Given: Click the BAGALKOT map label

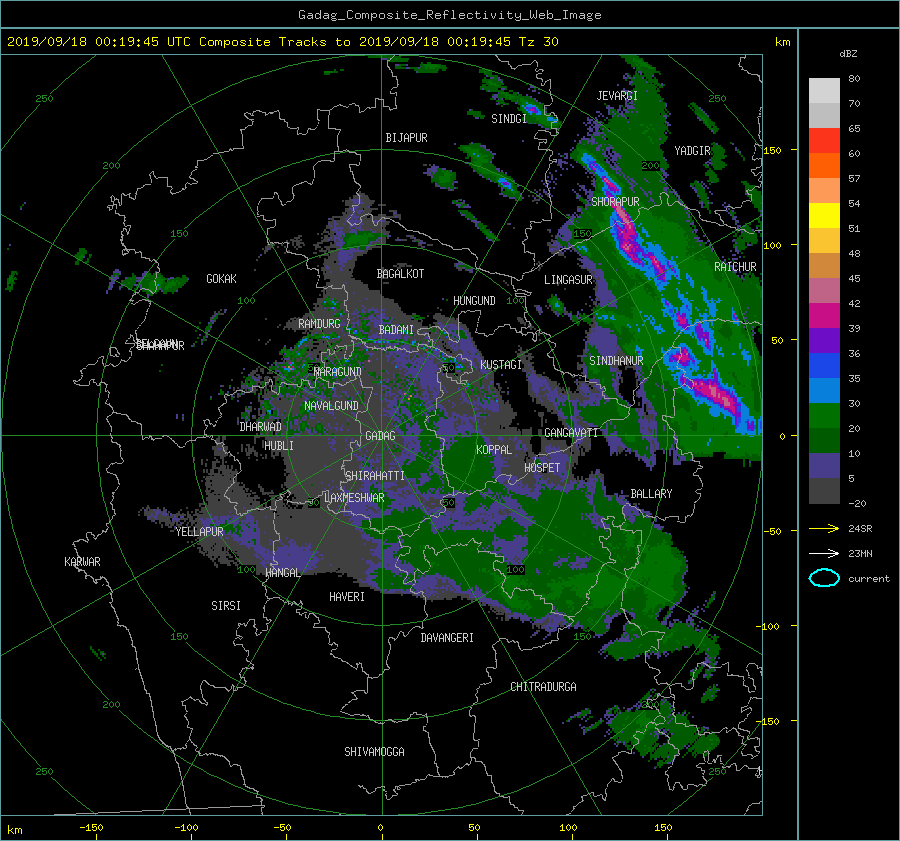Looking at the screenshot, I should pyautogui.click(x=400, y=274).
